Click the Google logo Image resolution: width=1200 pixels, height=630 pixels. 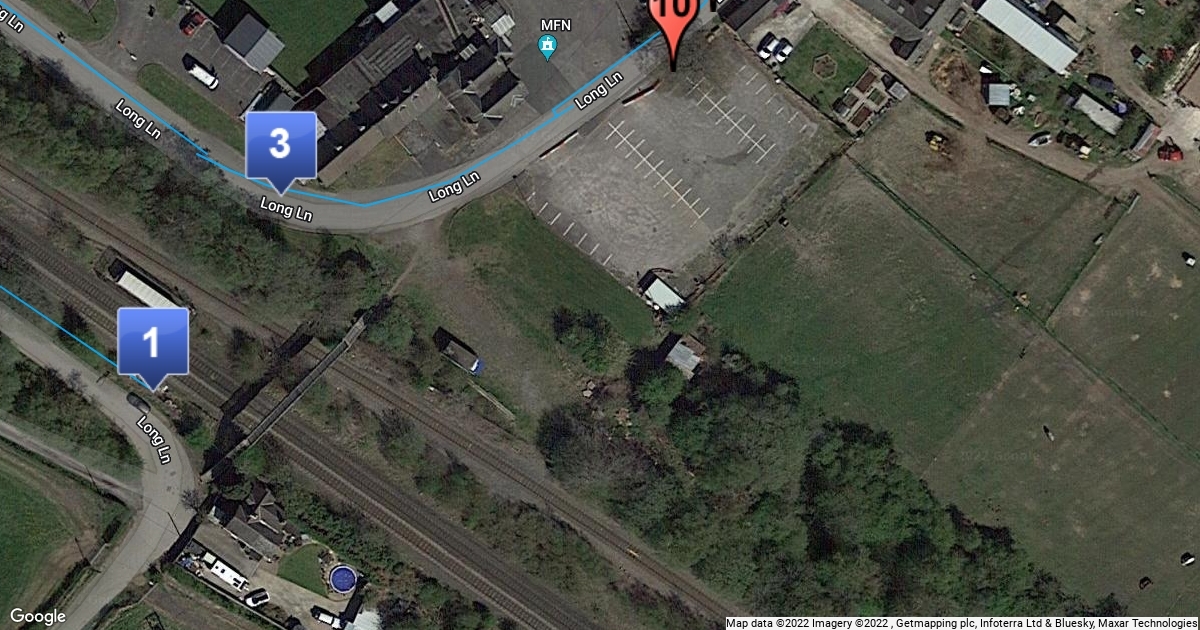(x=38, y=616)
